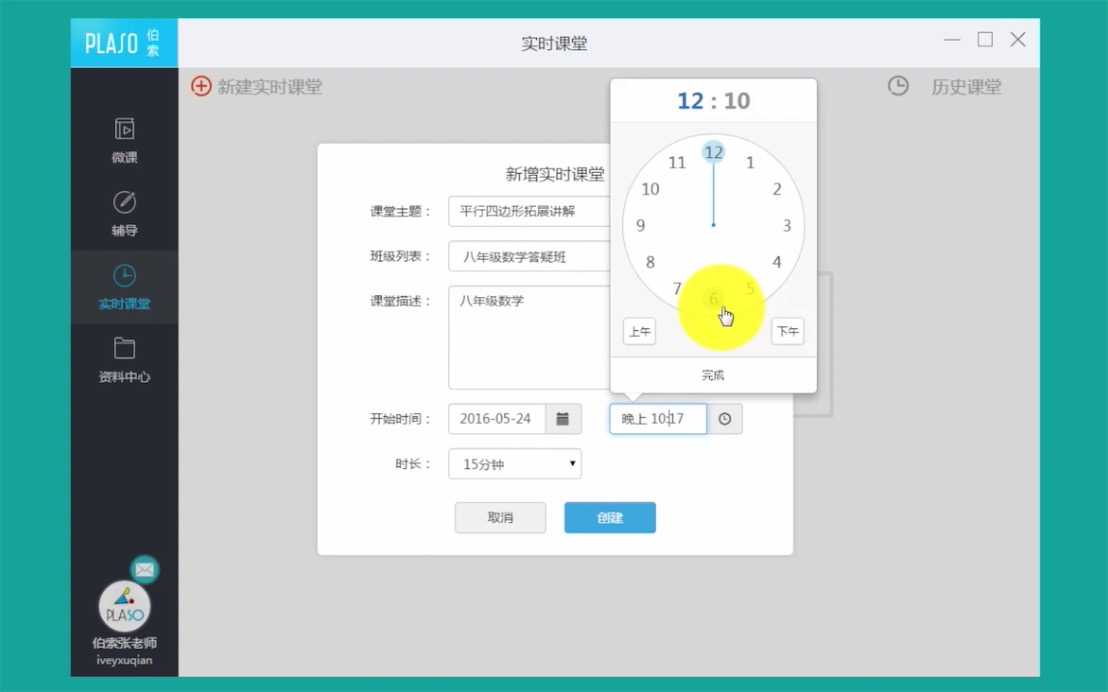The height and width of the screenshot is (692, 1108).
Task: Open the 辅导 tutoring section
Action: [x=124, y=213]
